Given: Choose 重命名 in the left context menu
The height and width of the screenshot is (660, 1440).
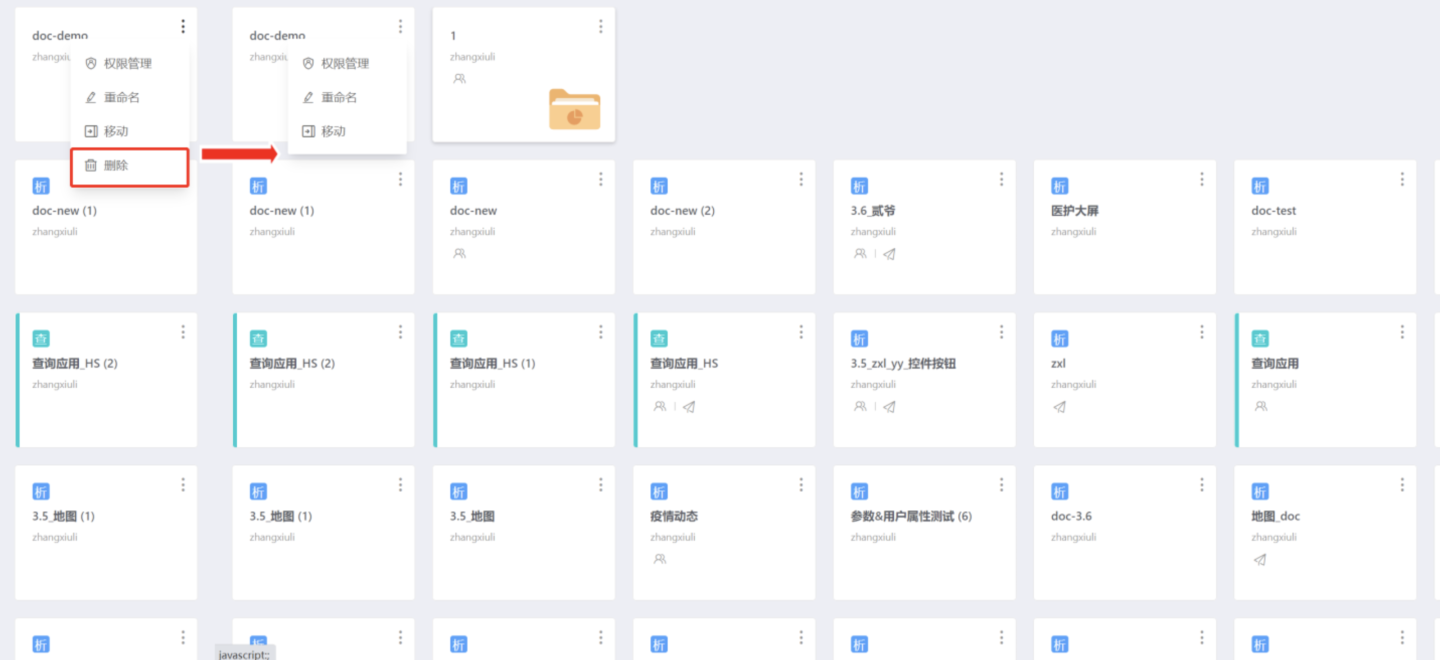Looking at the screenshot, I should click(x=120, y=98).
